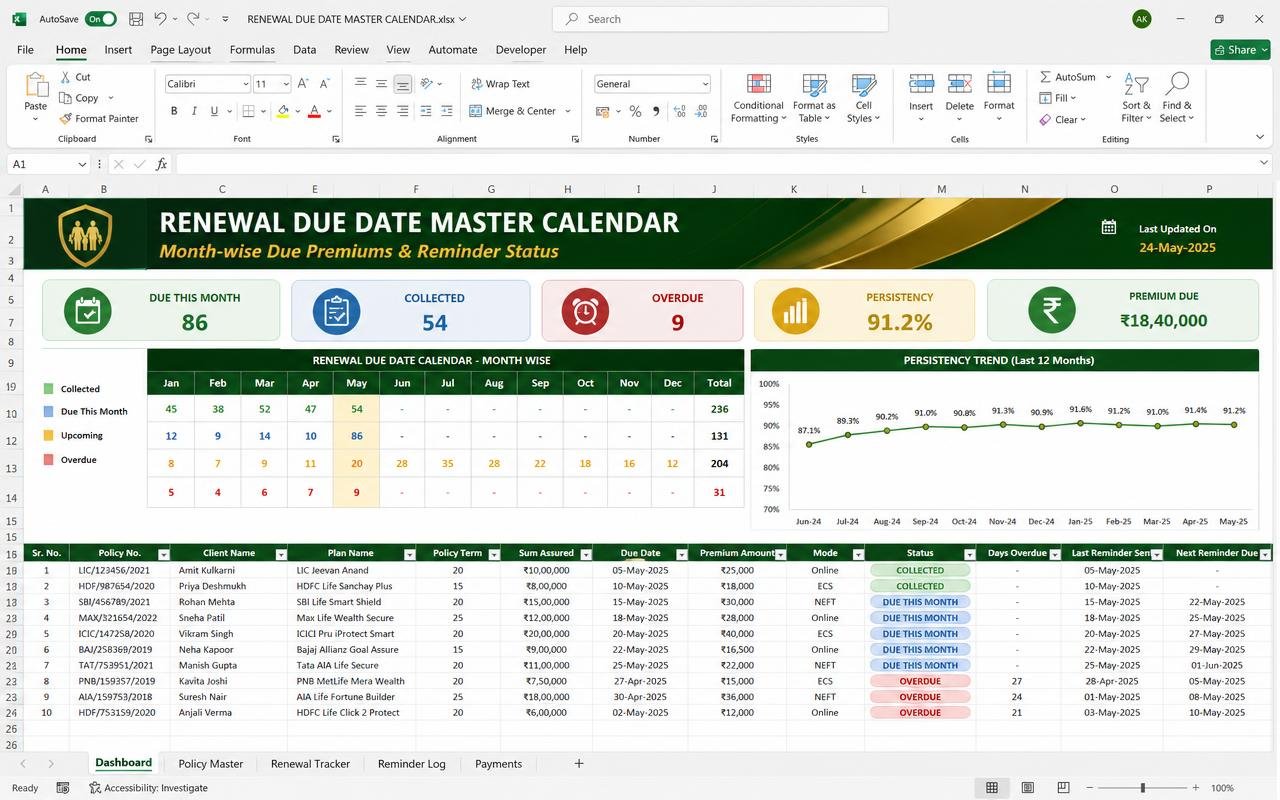
Task: Apply bold formatting
Action: coord(174,111)
